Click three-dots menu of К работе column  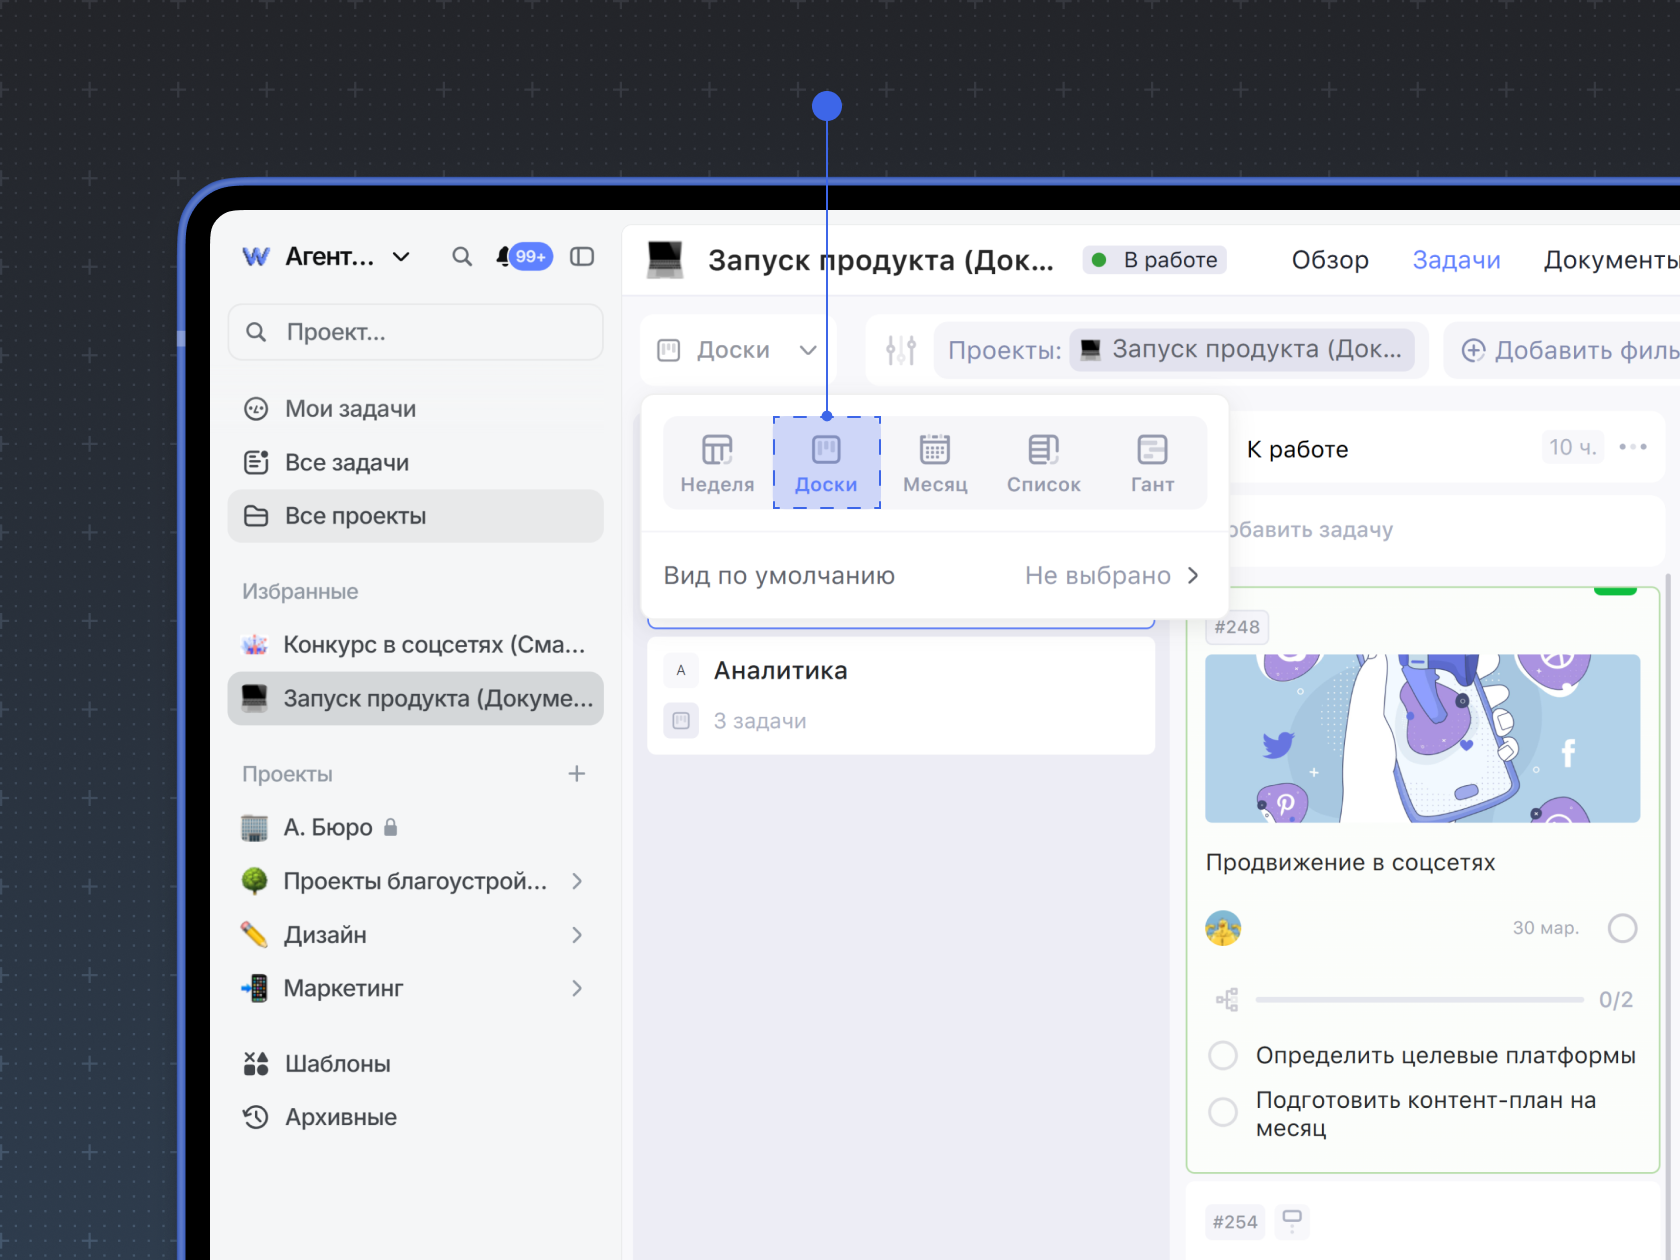coord(1632,447)
